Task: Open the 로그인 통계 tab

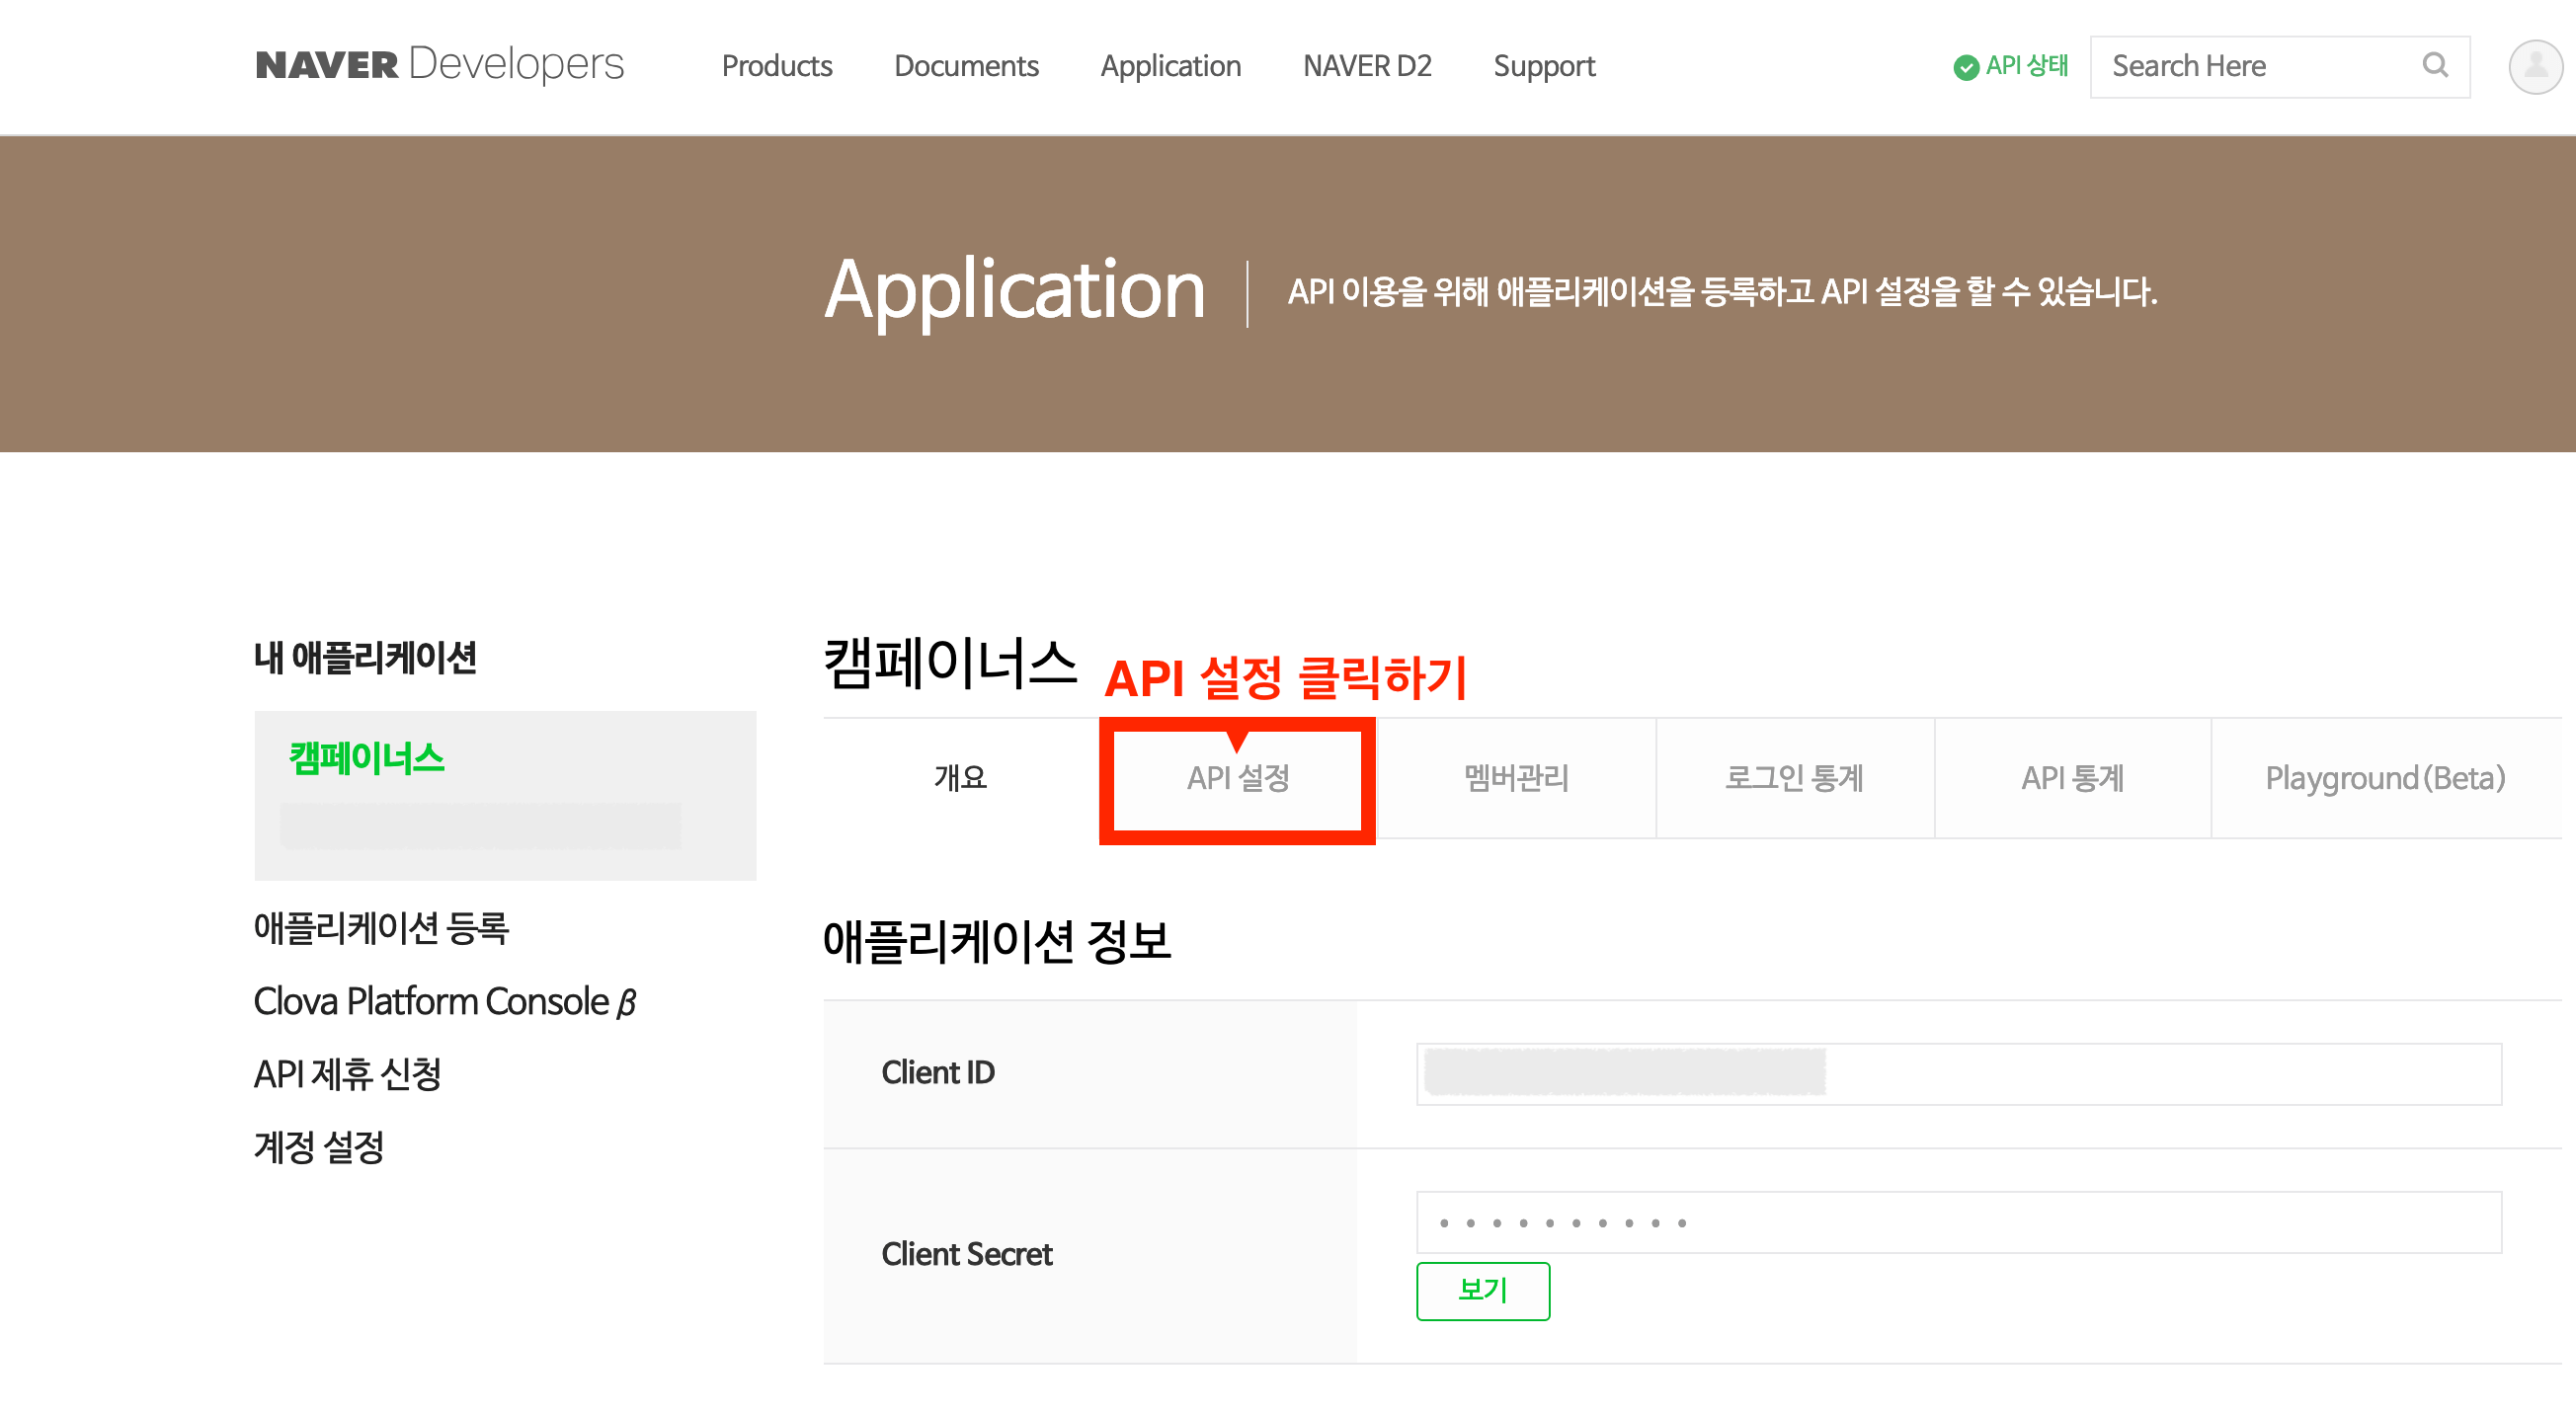Action: [x=1795, y=777]
